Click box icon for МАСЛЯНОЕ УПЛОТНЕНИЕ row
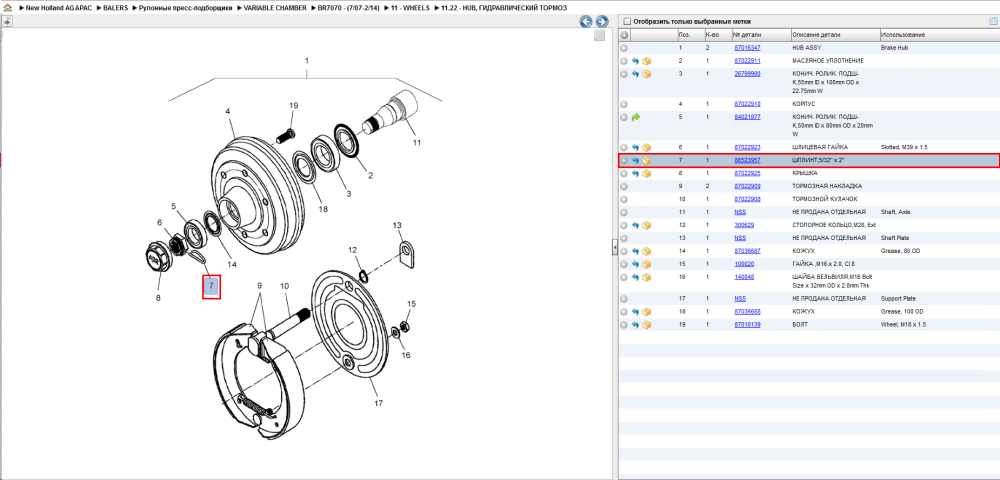This screenshot has height=480, width=1000. [646, 61]
